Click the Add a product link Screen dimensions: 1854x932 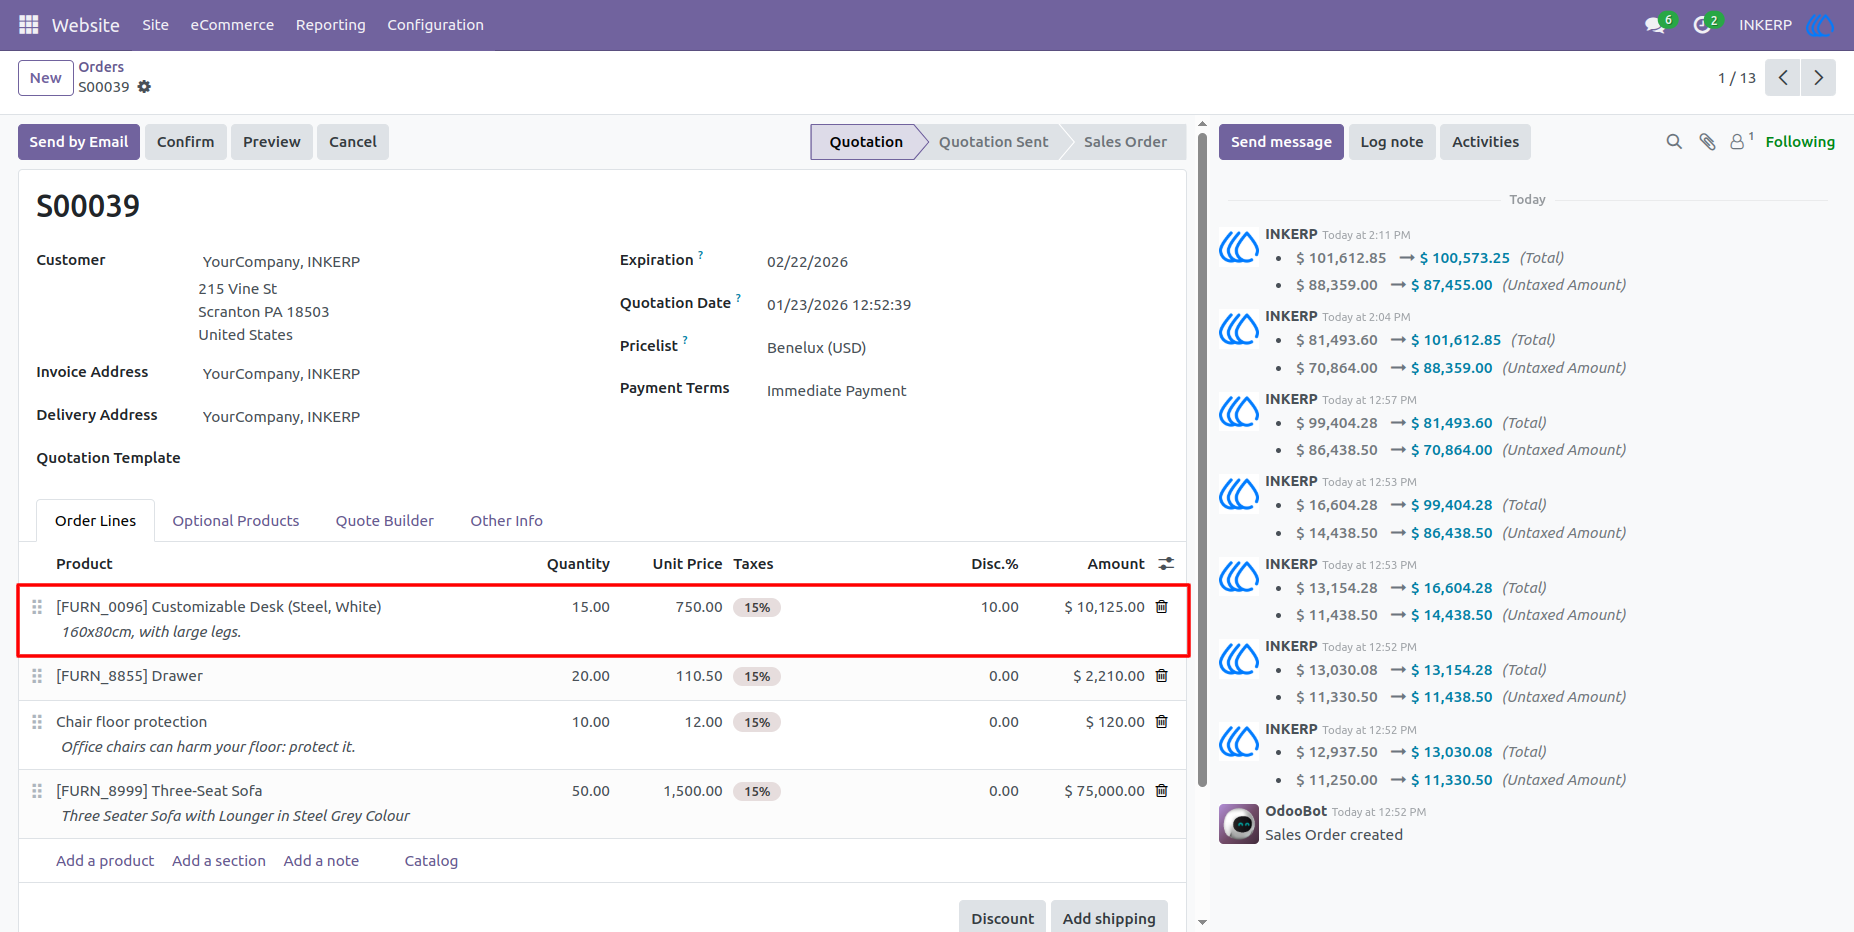point(105,861)
